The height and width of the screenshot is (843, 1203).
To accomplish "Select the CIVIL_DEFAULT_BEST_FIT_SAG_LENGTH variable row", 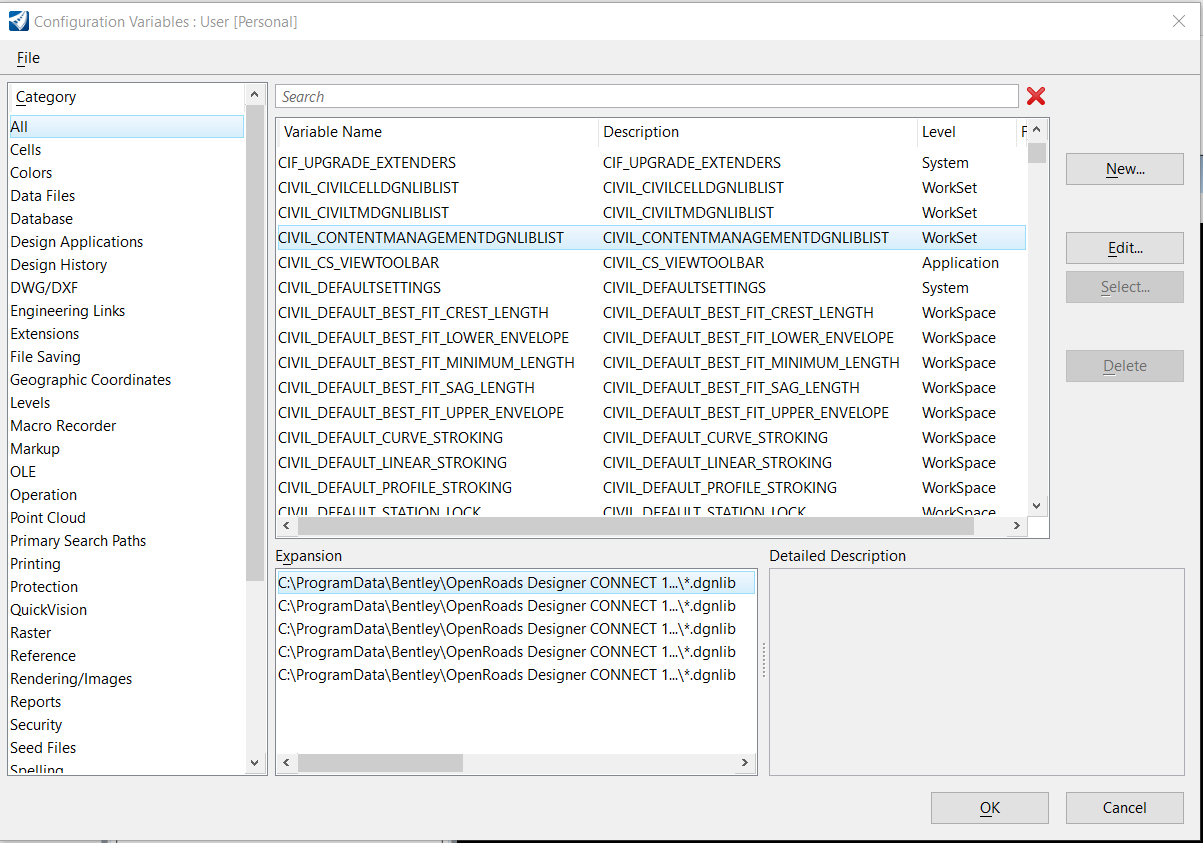I will (x=651, y=388).
